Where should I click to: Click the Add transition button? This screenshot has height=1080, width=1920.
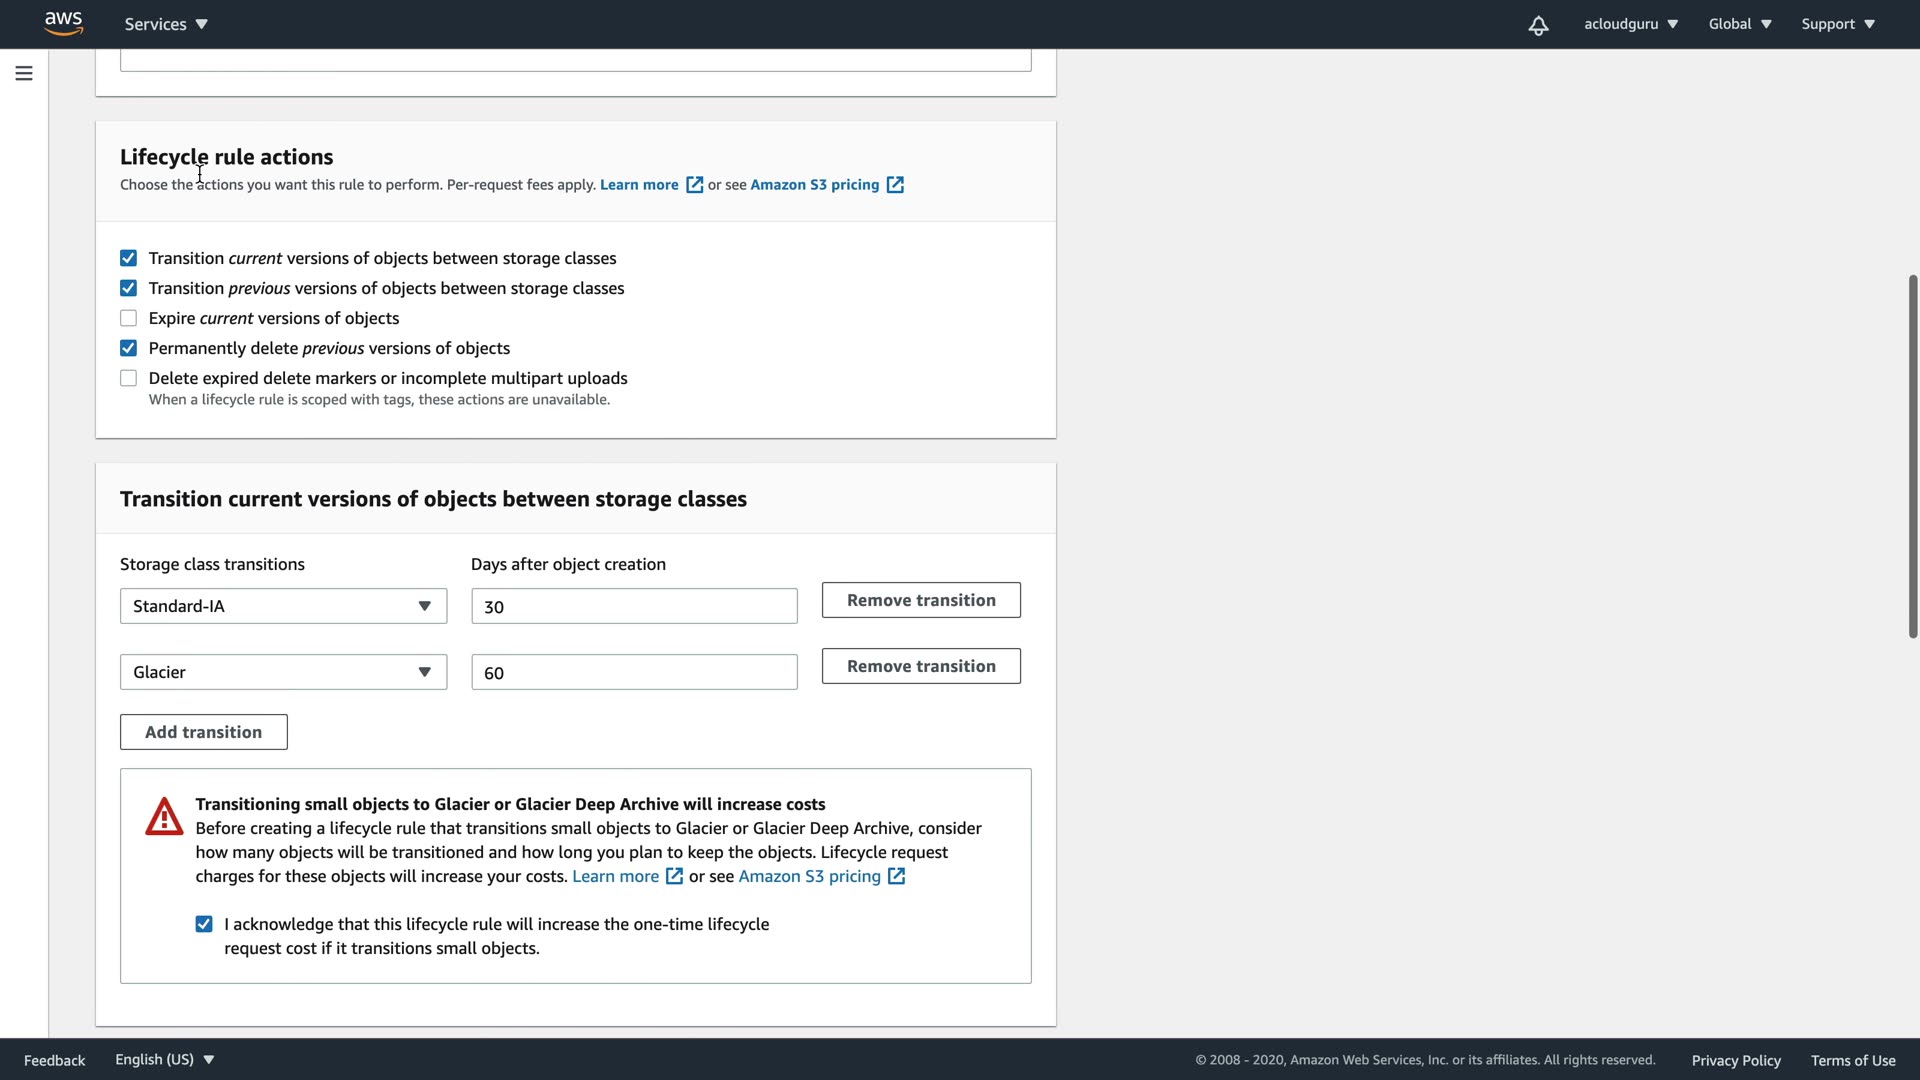click(x=204, y=732)
